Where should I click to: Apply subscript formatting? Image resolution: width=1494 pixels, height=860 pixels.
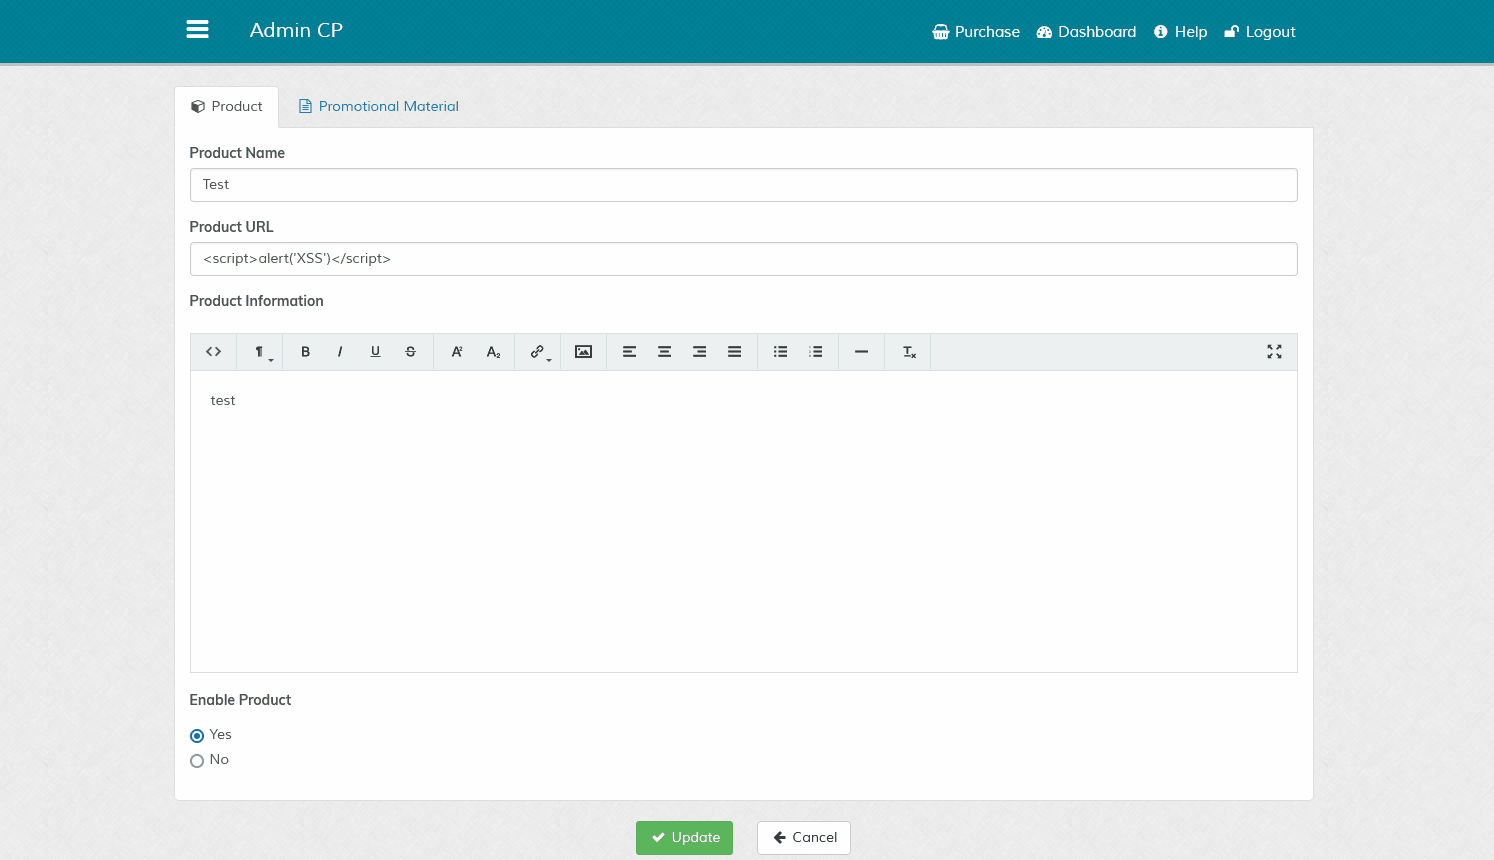point(493,352)
